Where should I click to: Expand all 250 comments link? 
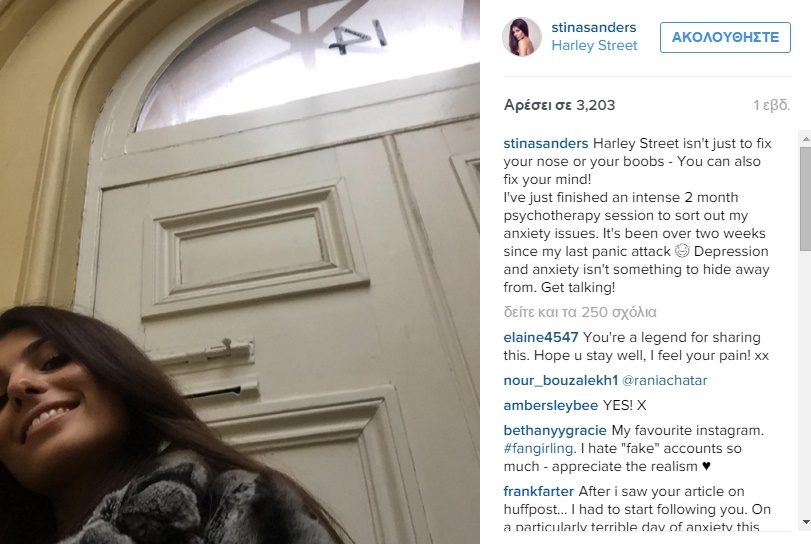pyautogui.click(x=580, y=312)
